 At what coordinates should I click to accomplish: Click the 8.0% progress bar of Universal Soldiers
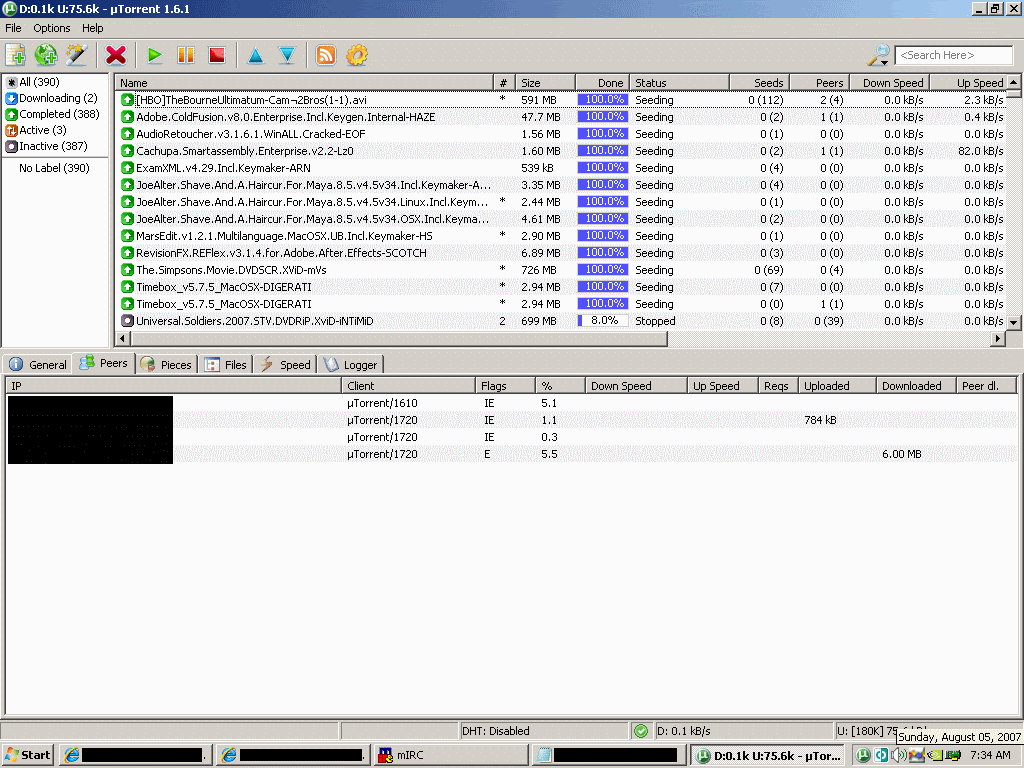point(603,321)
